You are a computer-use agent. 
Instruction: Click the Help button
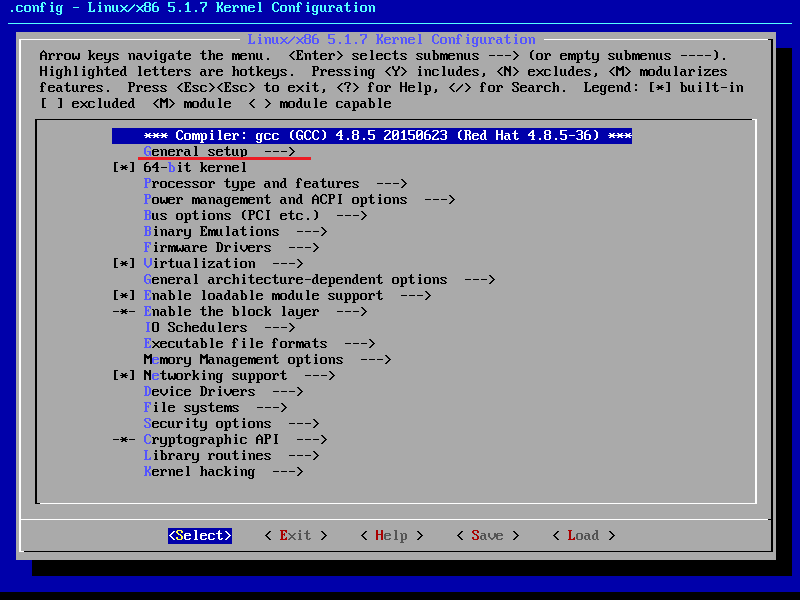point(392,536)
